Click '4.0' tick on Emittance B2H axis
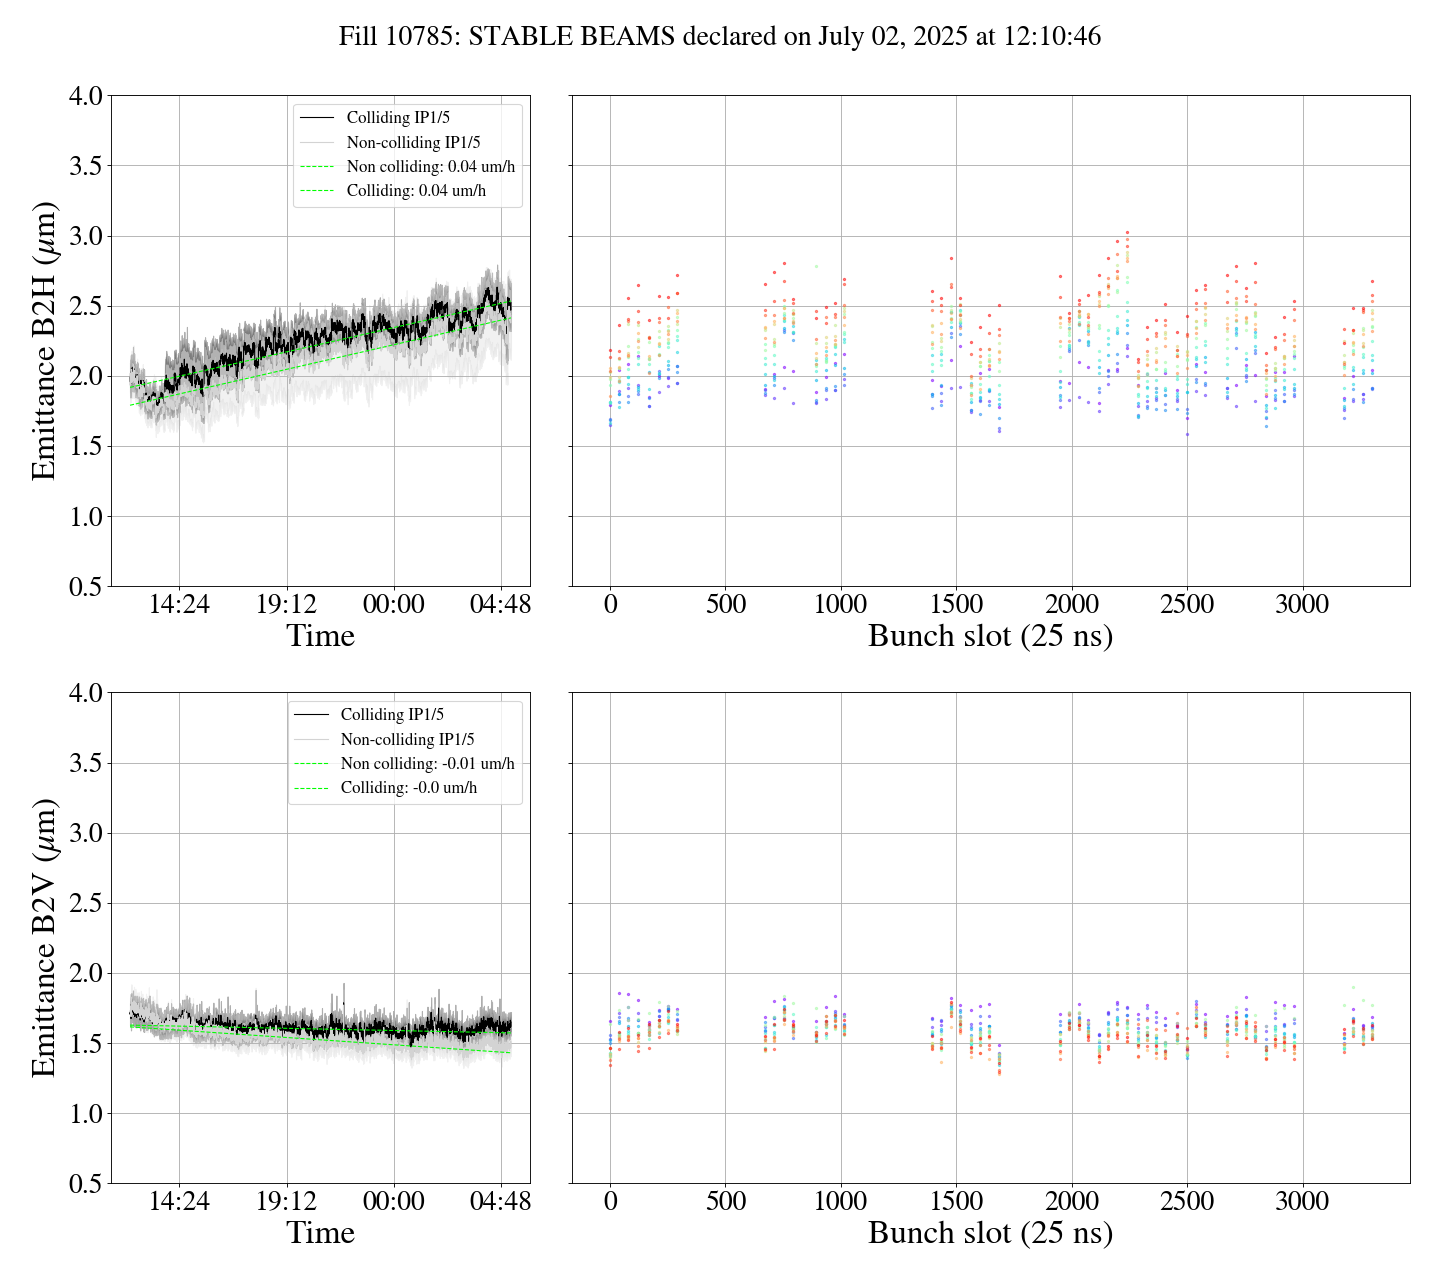 (x=85, y=97)
